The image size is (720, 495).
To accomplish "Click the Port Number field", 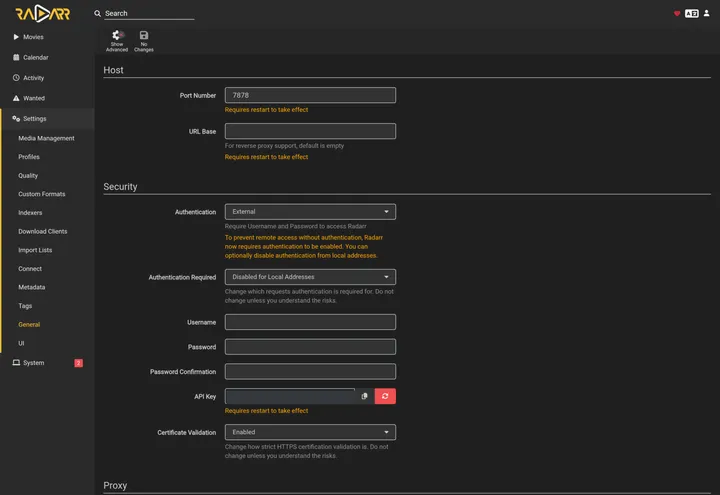I will tap(310, 95).
